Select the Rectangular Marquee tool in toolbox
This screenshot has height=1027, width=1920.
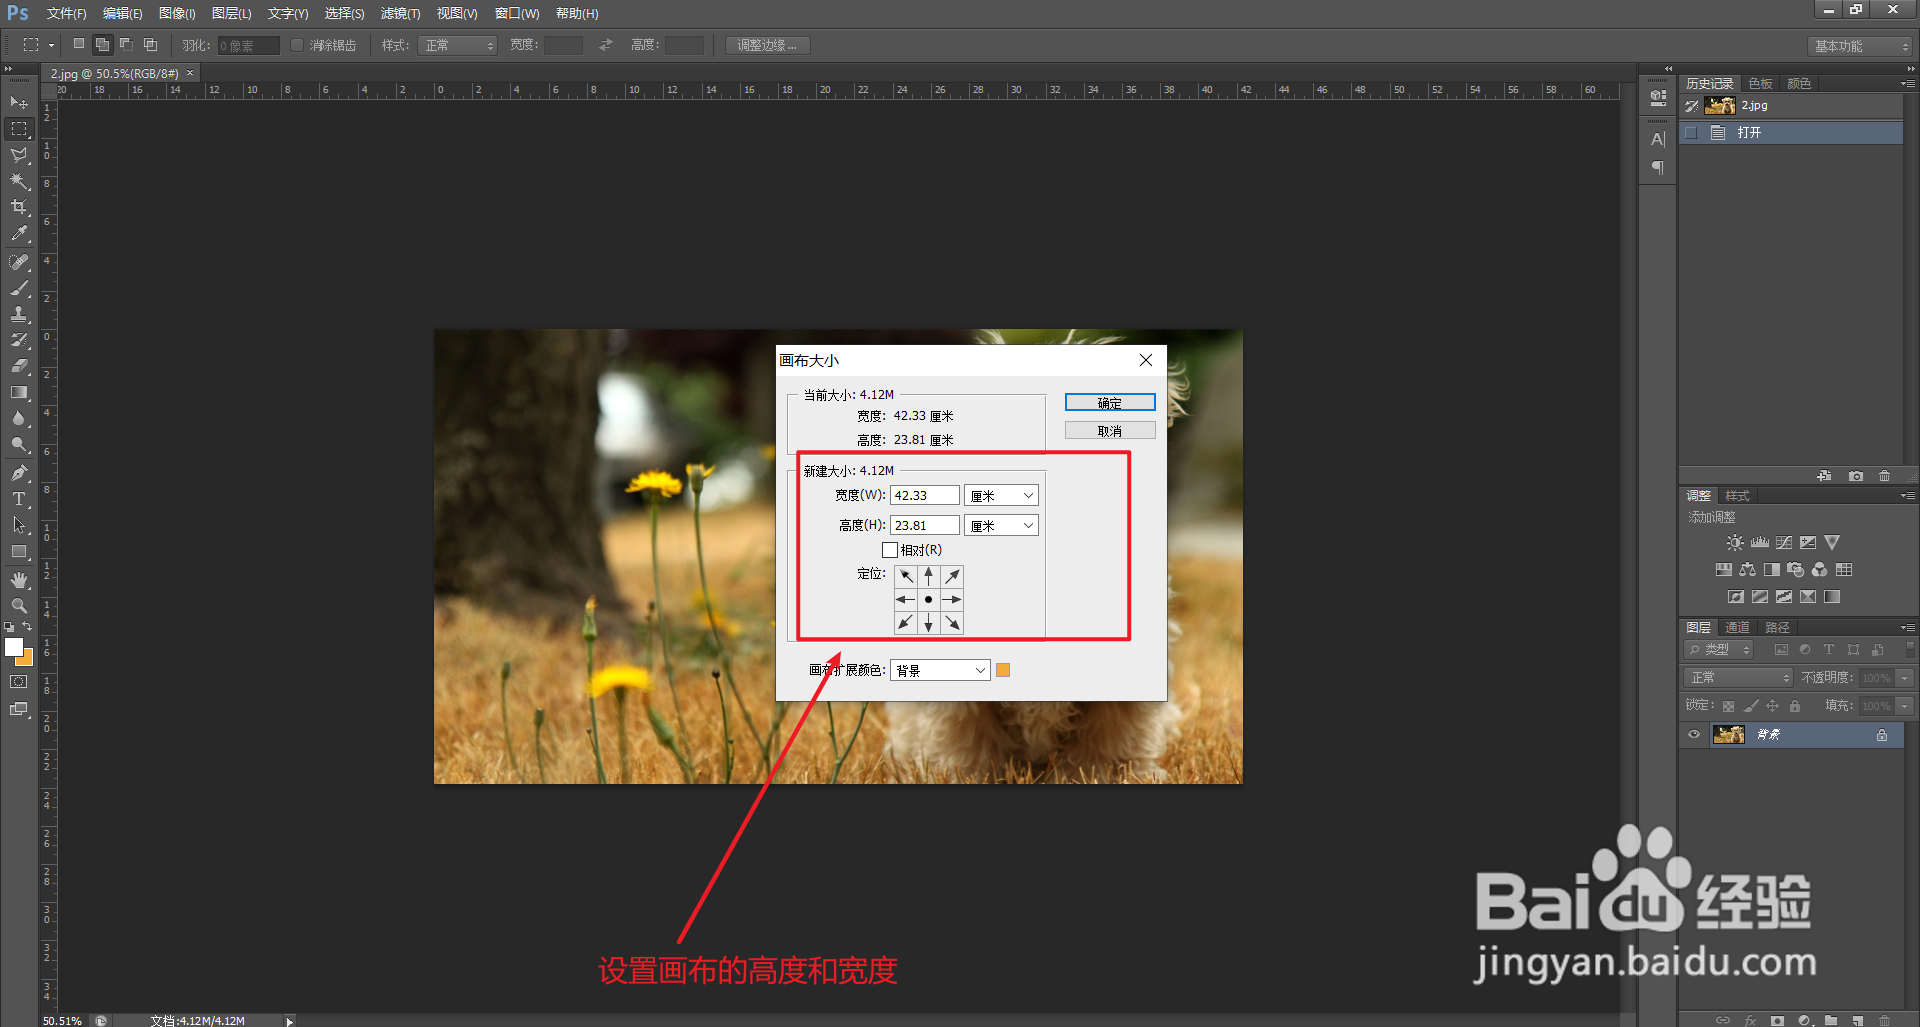(19, 129)
